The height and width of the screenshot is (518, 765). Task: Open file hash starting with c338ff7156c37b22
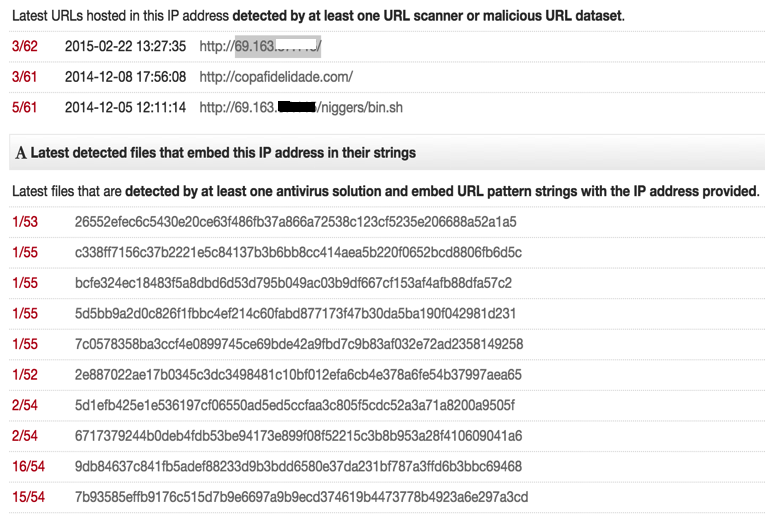(298, 253)
